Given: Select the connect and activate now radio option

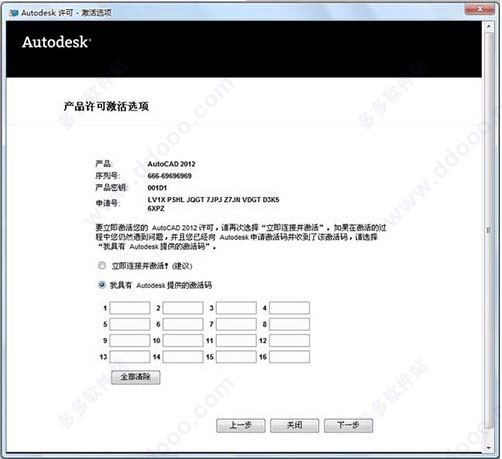Looking at the screenshot, I should (102, 266).
